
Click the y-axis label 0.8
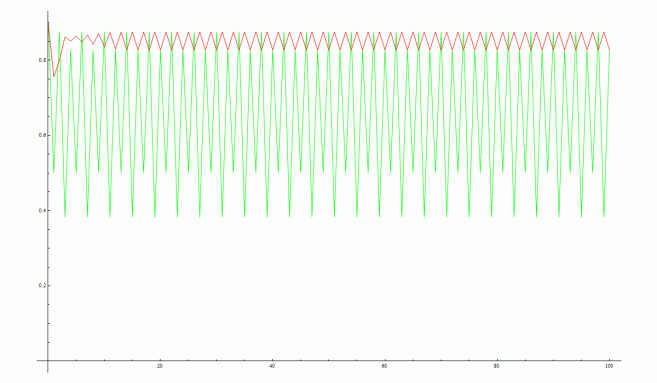tap(42, 60)
